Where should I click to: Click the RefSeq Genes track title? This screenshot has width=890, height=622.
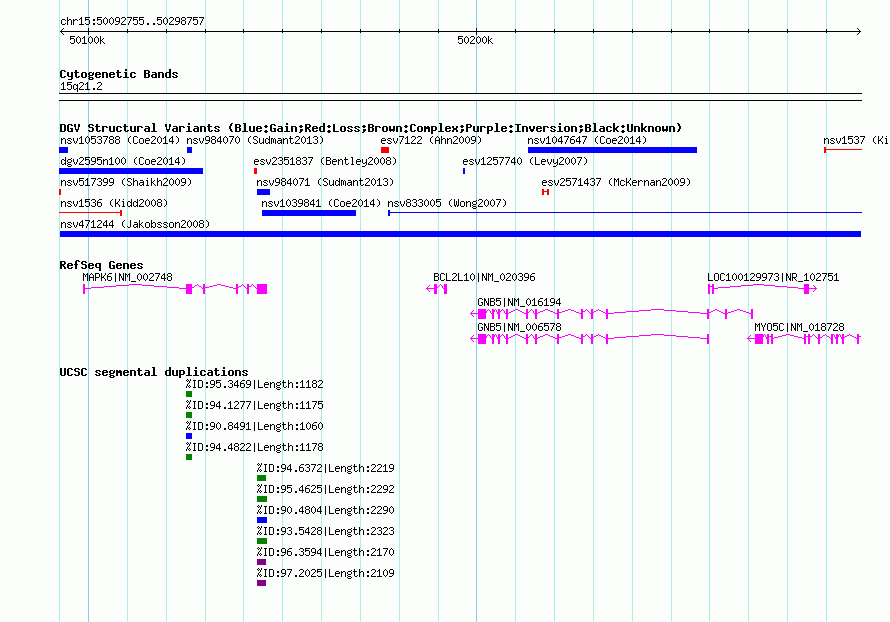(x=101, y=265)
